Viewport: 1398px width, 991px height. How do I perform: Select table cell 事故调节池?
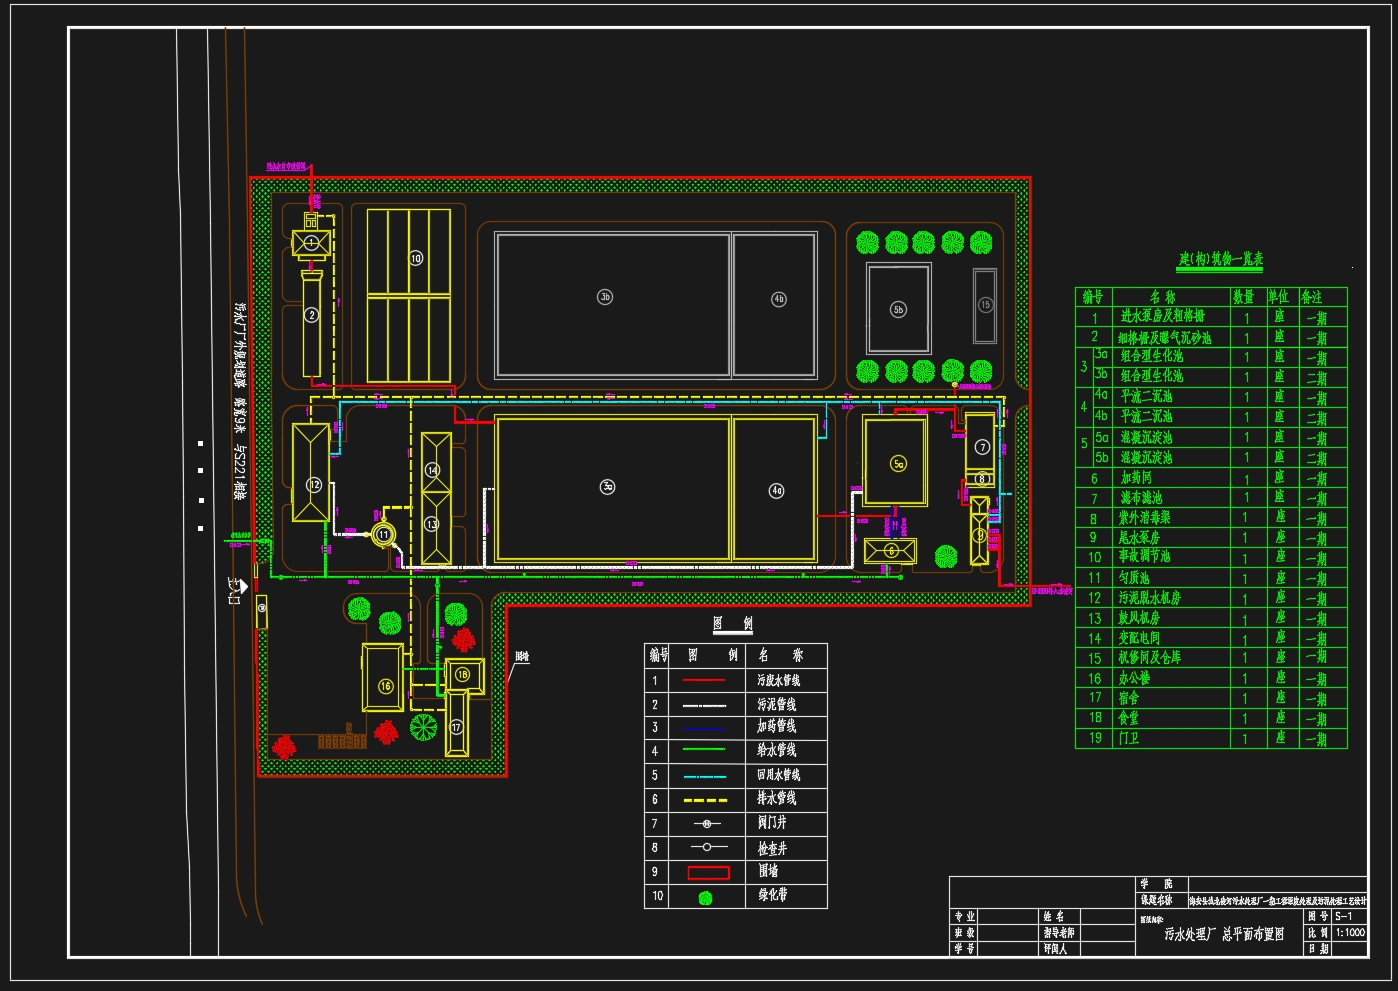(x=1145, y=557)
